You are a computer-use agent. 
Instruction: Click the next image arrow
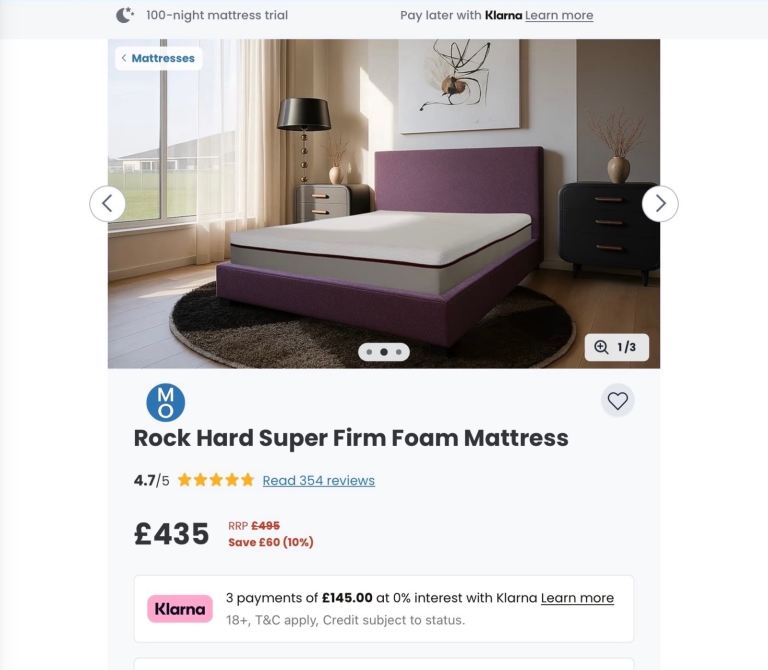click(660, 204)
